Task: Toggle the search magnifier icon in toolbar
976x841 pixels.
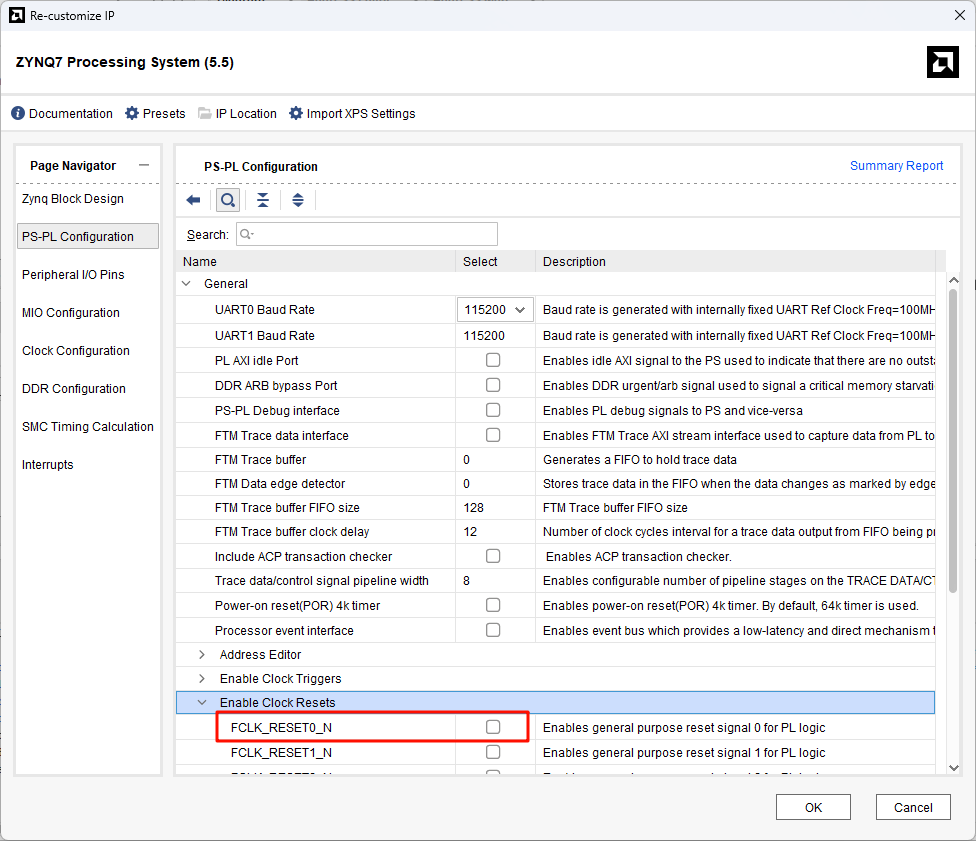Action: (228, 200)
